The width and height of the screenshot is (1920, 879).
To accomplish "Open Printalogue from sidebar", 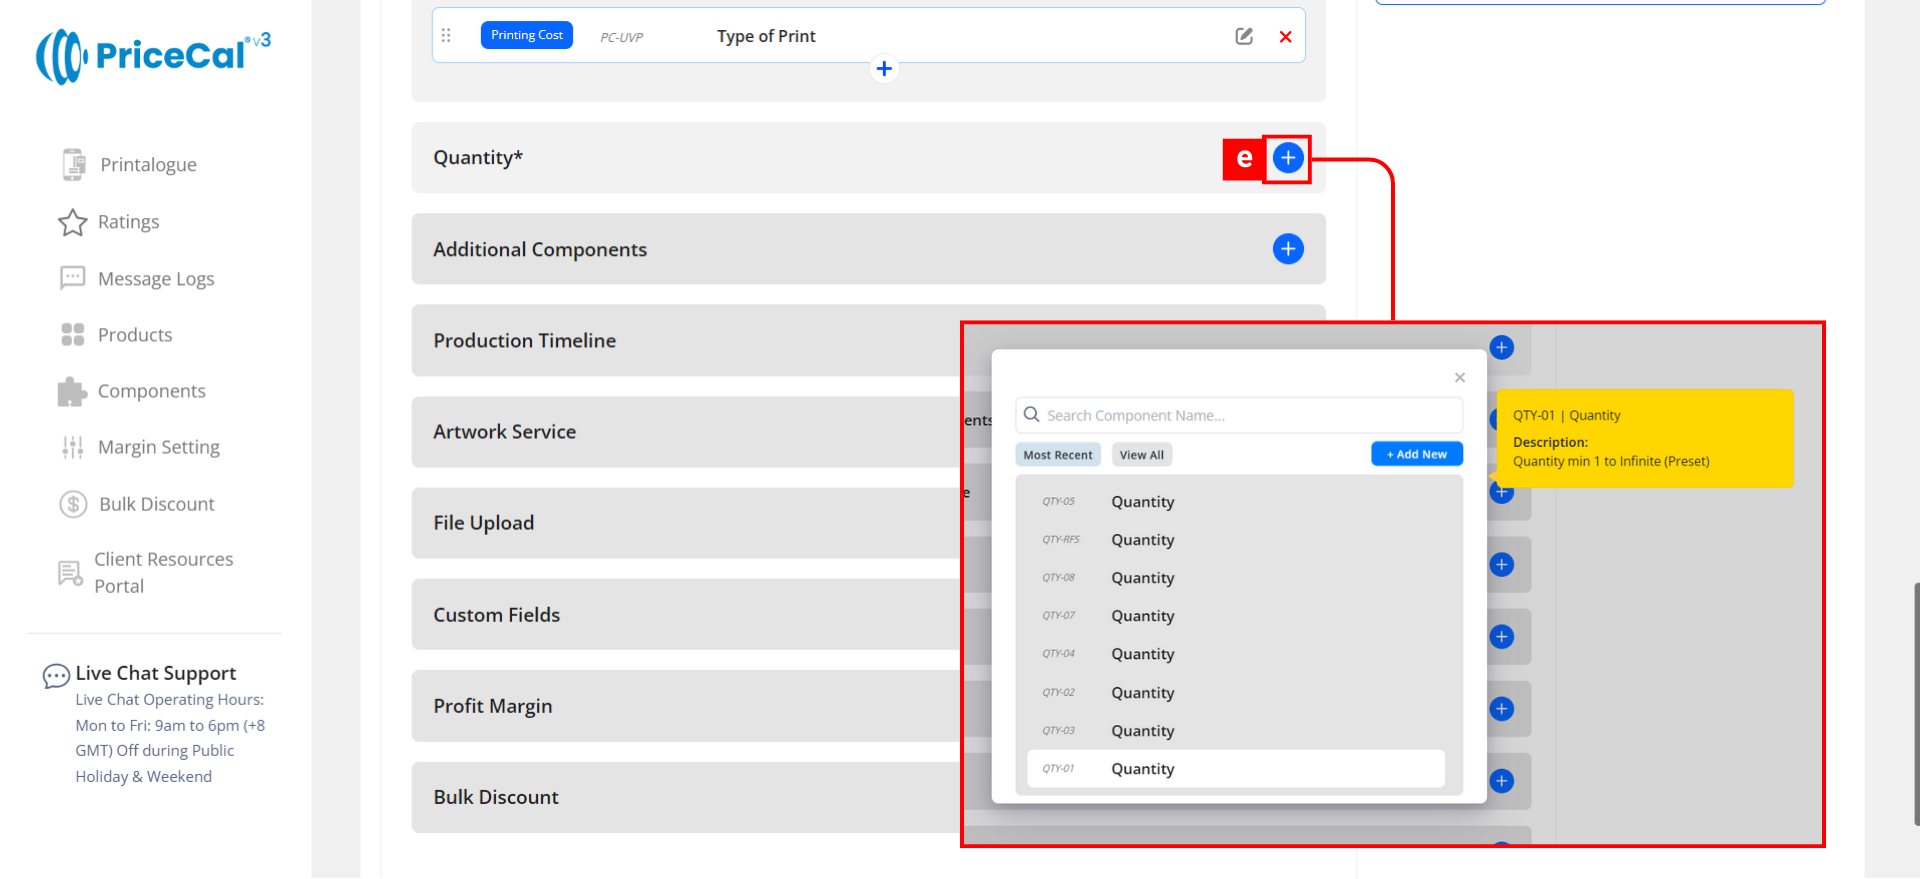I will (x=148, y=165).
